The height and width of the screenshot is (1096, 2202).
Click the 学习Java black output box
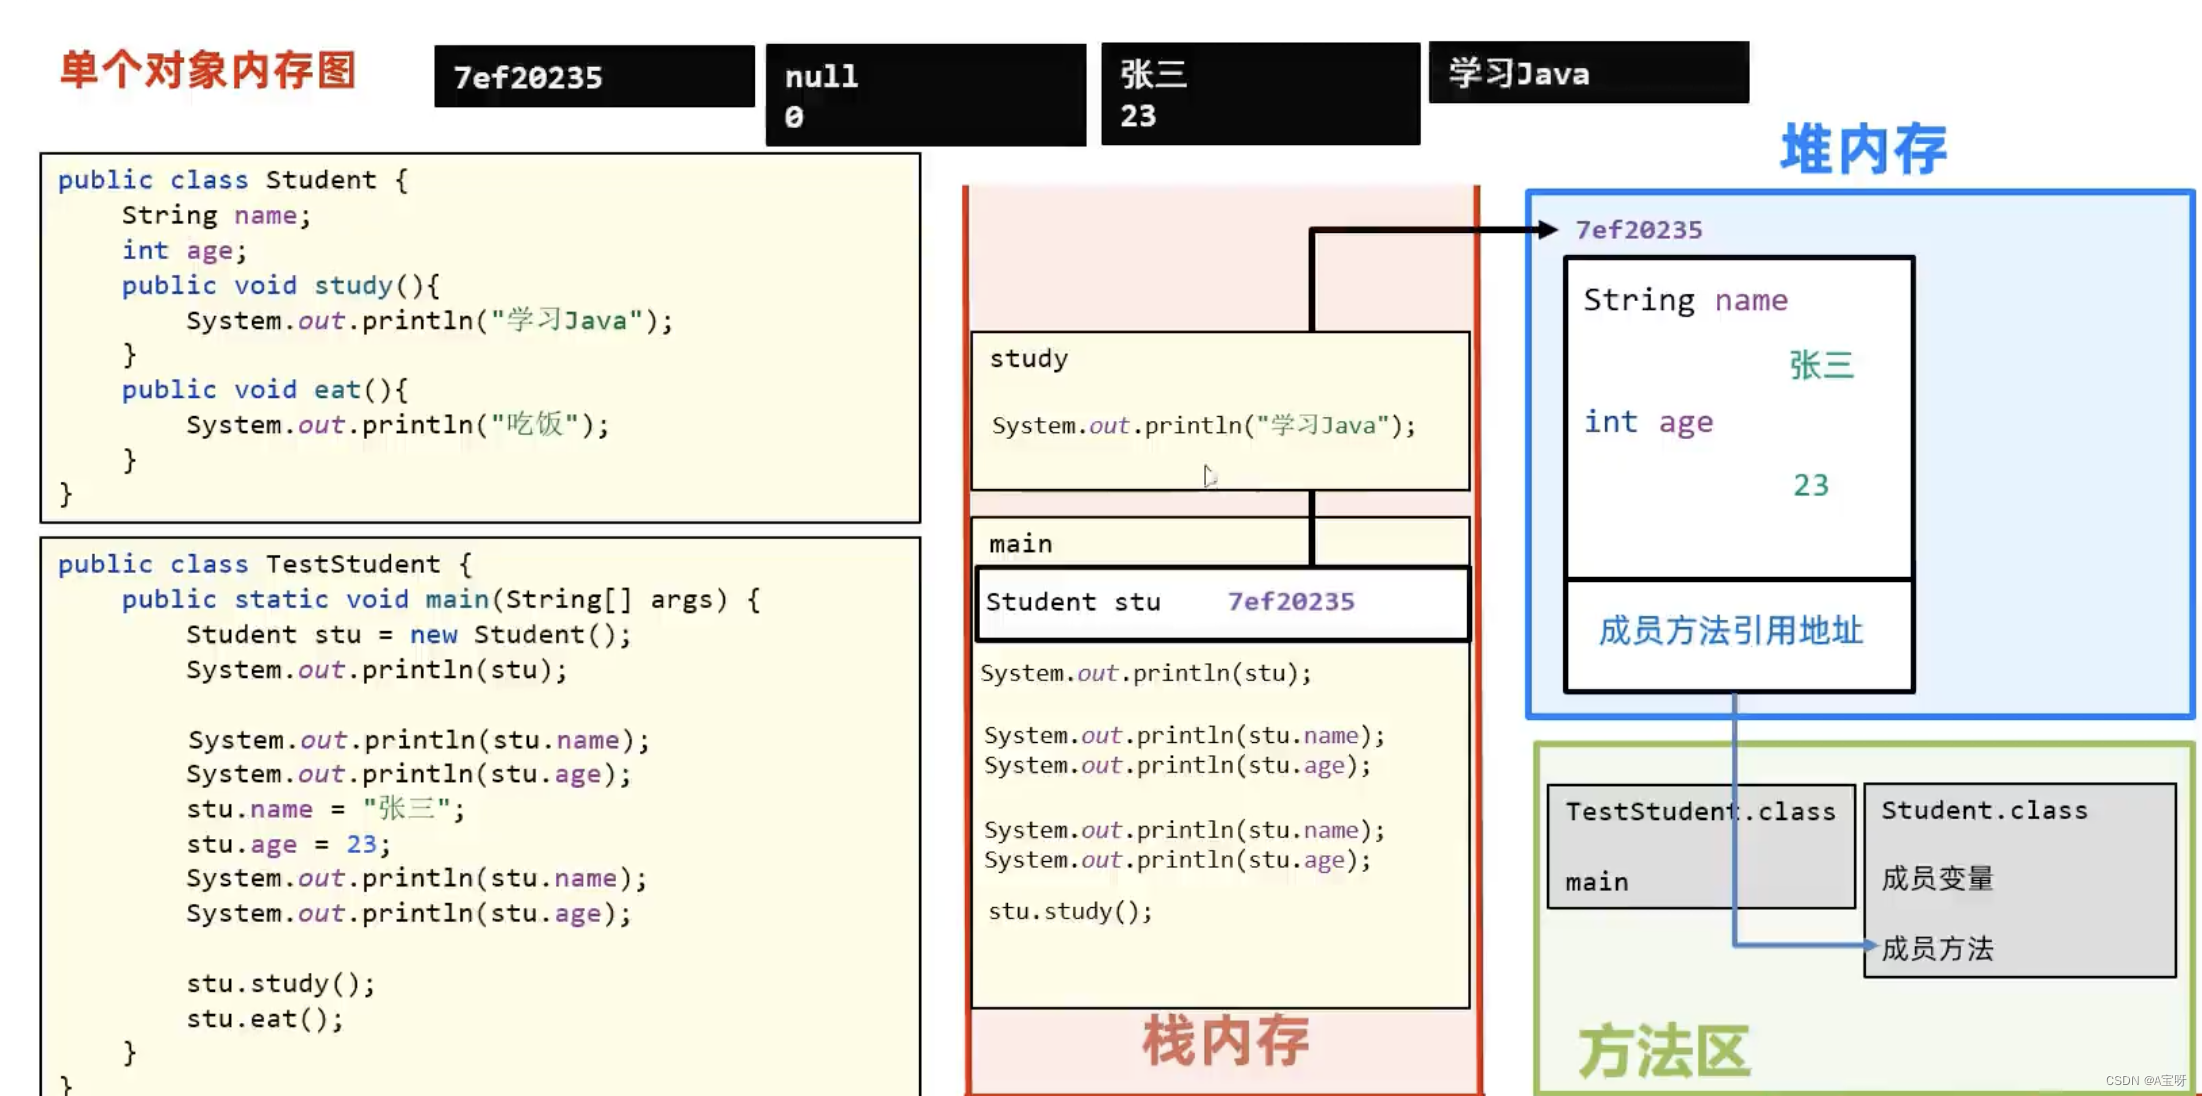(x=1588, y=73)
